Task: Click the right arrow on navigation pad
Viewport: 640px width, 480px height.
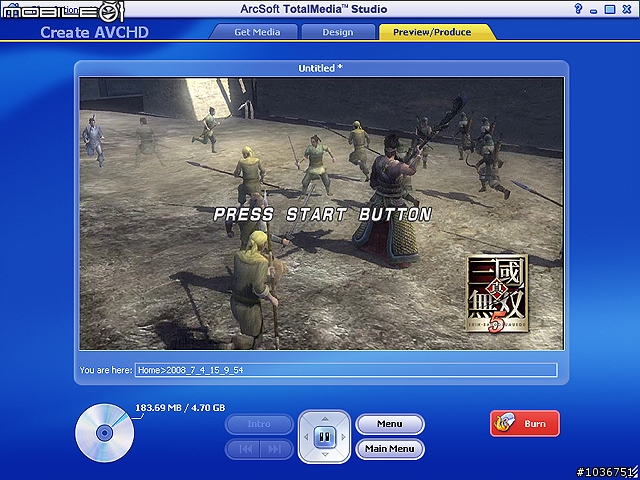Action: coord(343,437)
